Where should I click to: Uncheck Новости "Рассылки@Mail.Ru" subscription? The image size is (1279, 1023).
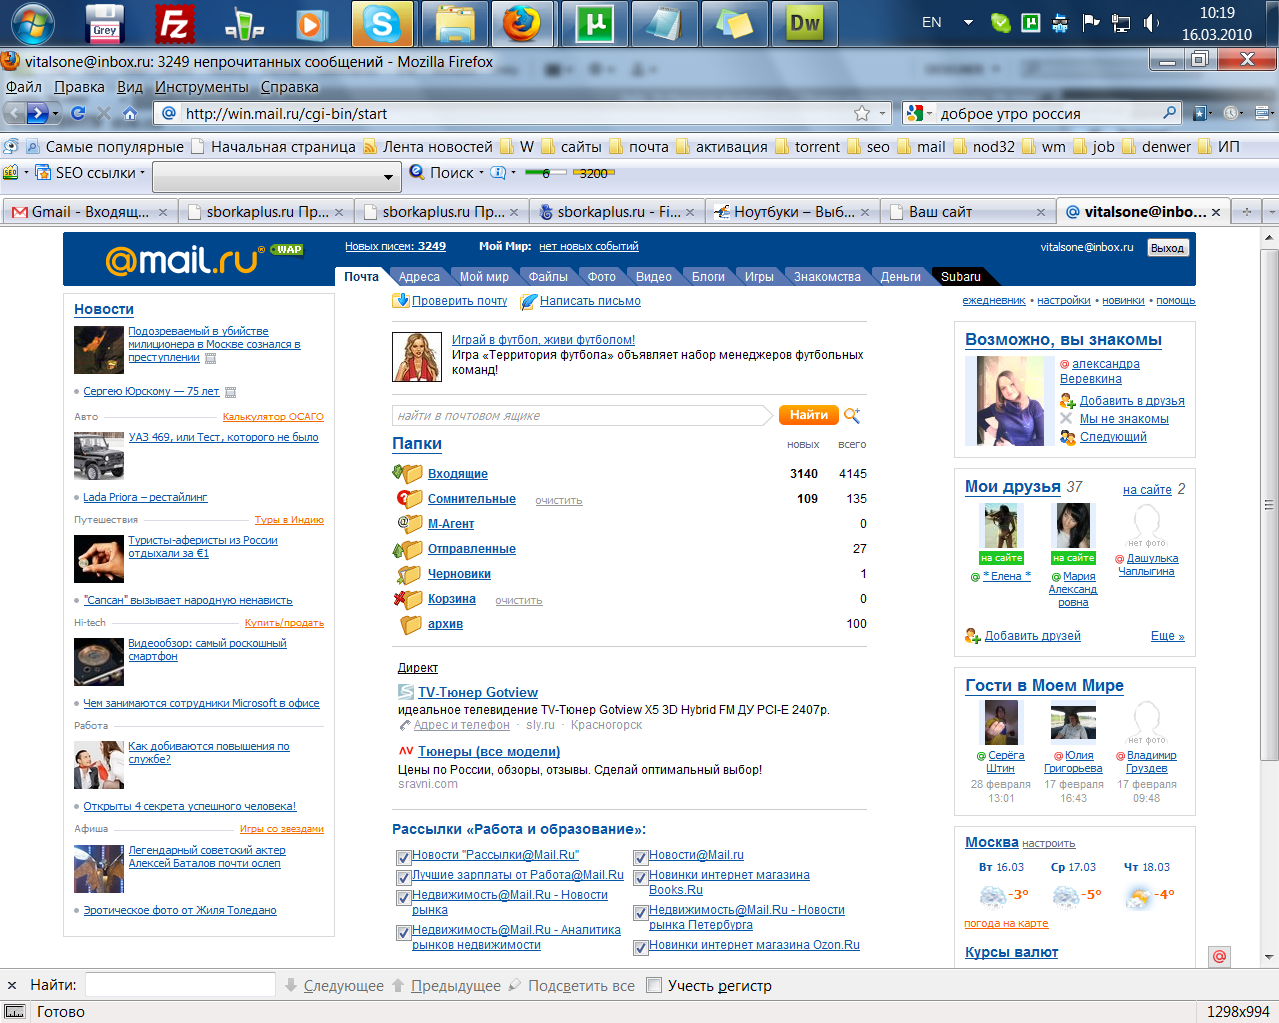click(x=404, y=857)
